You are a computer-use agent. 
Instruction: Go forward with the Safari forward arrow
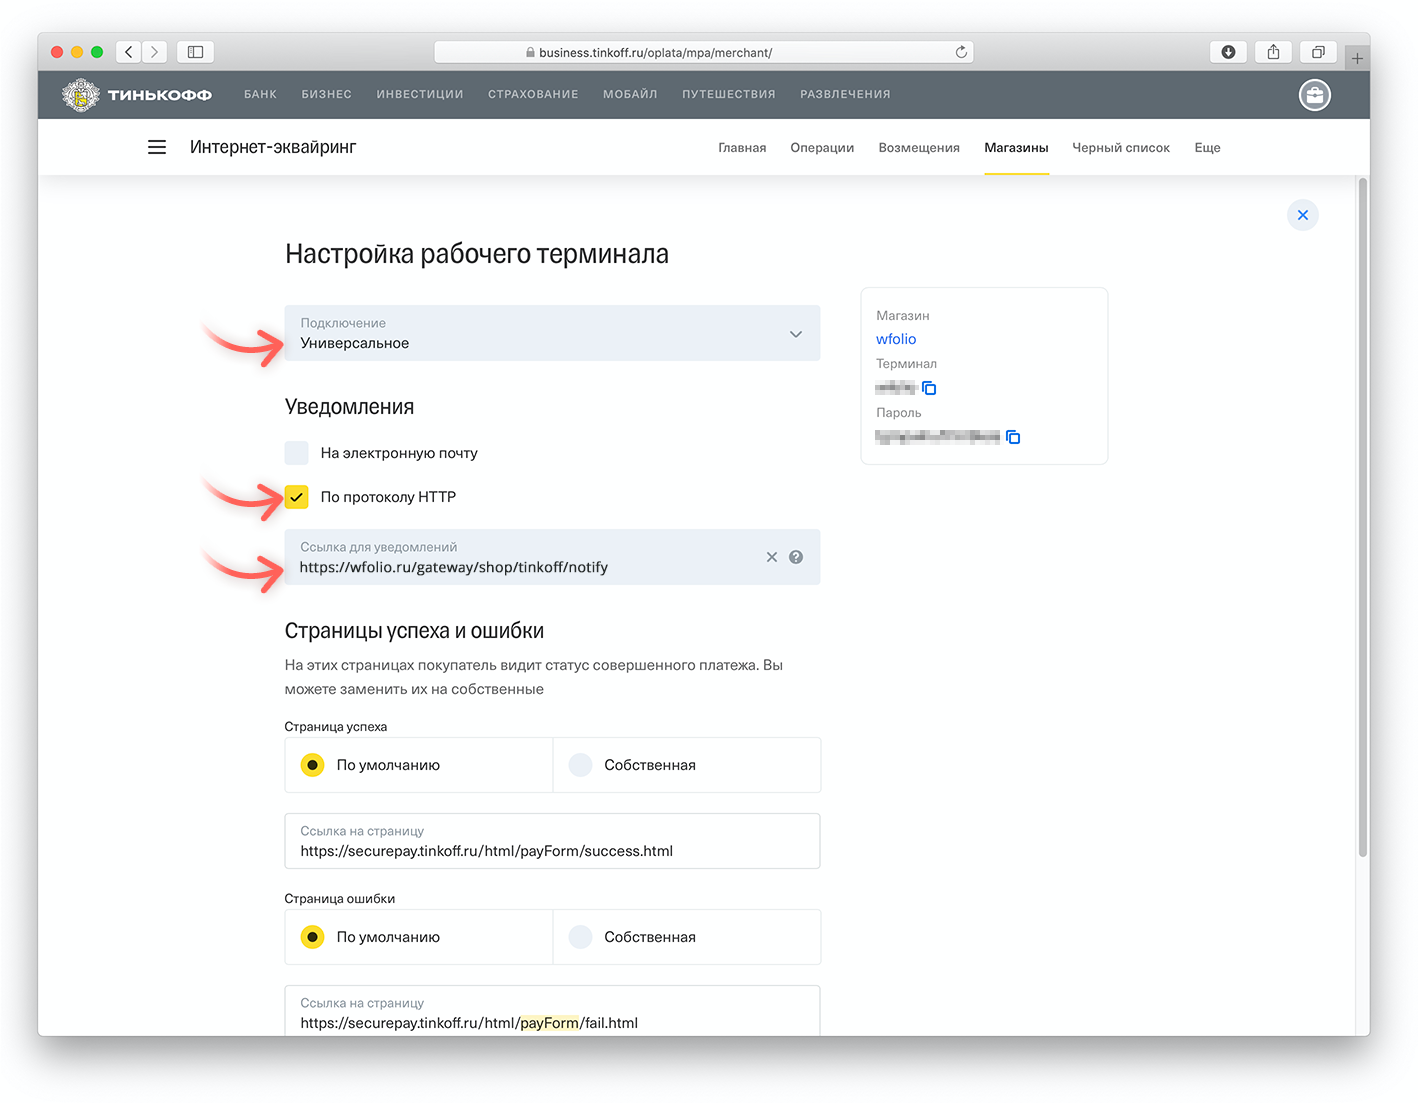(x=154, y=52)
